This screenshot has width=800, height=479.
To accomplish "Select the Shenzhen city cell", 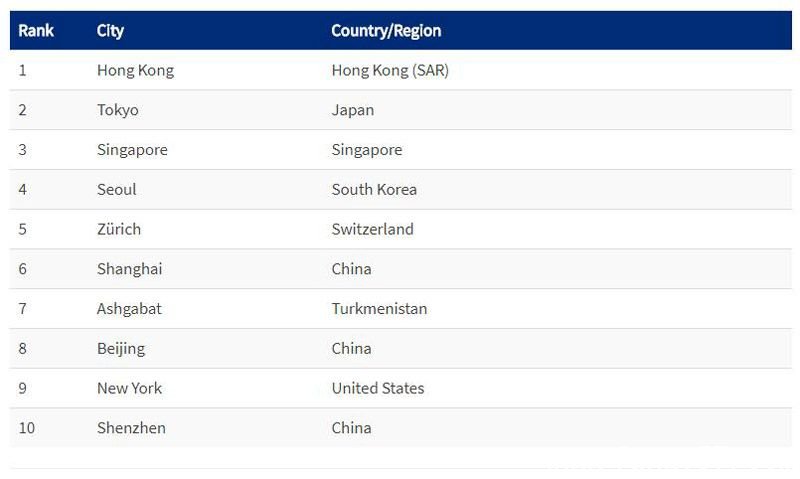I will click(x=131, y=428).
